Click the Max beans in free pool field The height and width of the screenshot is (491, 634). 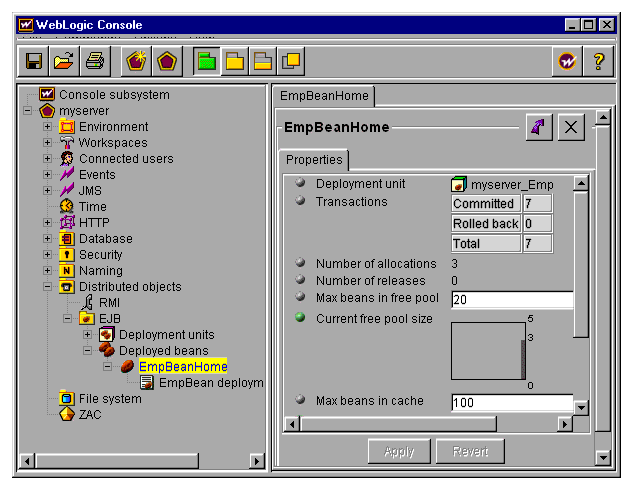pyautogui.click(x=512, y=300)
